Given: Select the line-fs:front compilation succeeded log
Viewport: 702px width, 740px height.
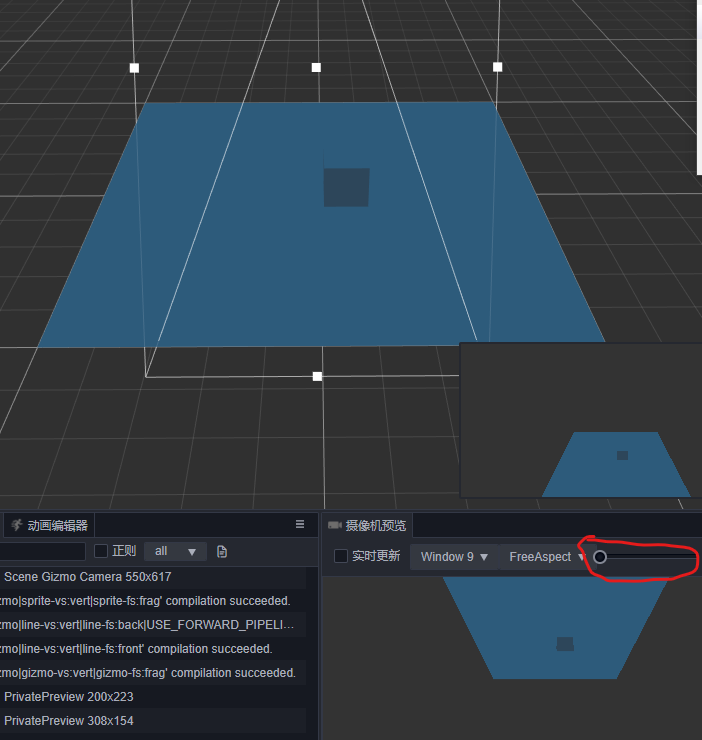Looking at the screenshot, I should (x=153, y=649).
